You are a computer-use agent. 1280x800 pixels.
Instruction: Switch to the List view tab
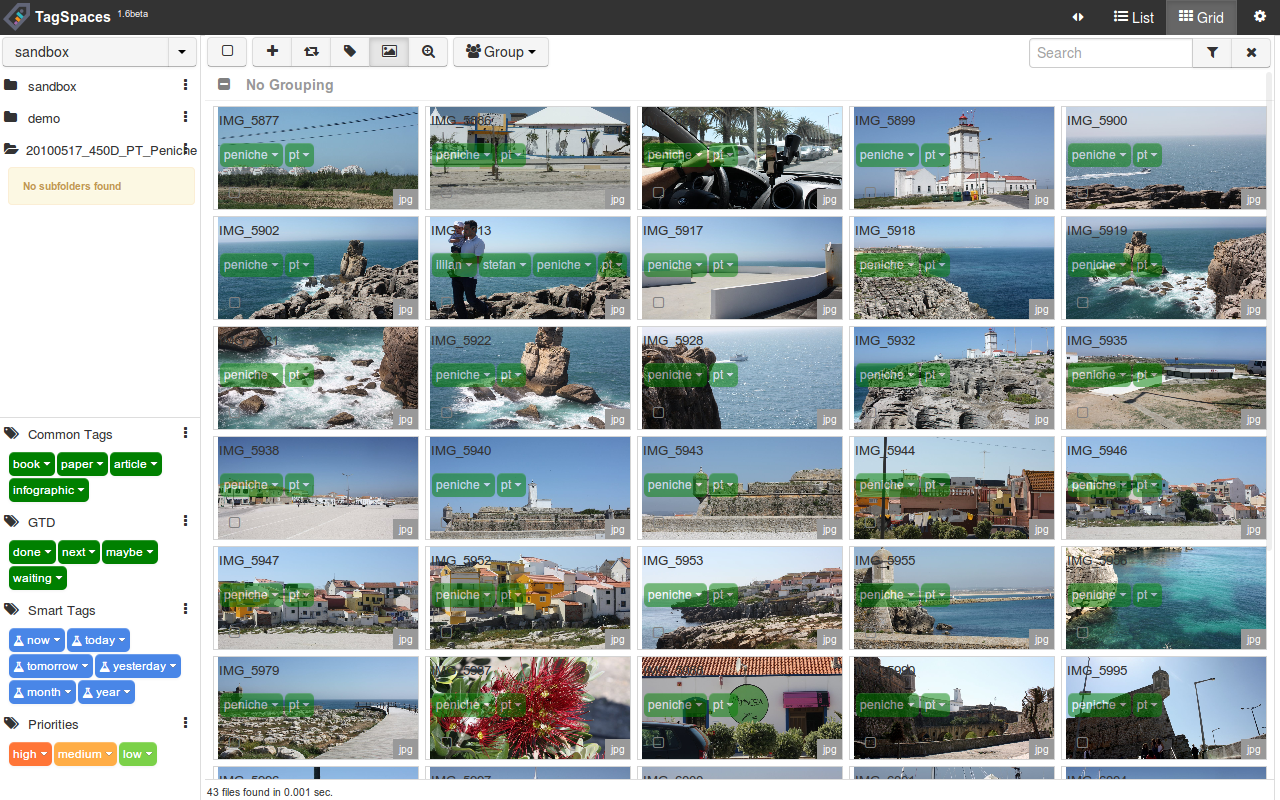point(1134,17)
